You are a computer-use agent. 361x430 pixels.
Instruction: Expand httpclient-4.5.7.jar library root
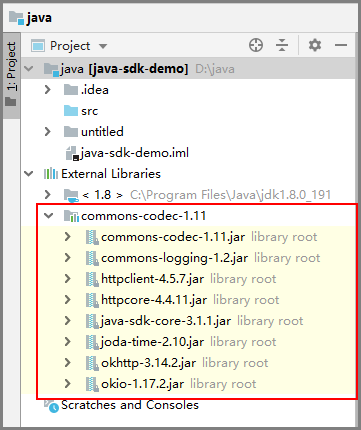[68, 278]
